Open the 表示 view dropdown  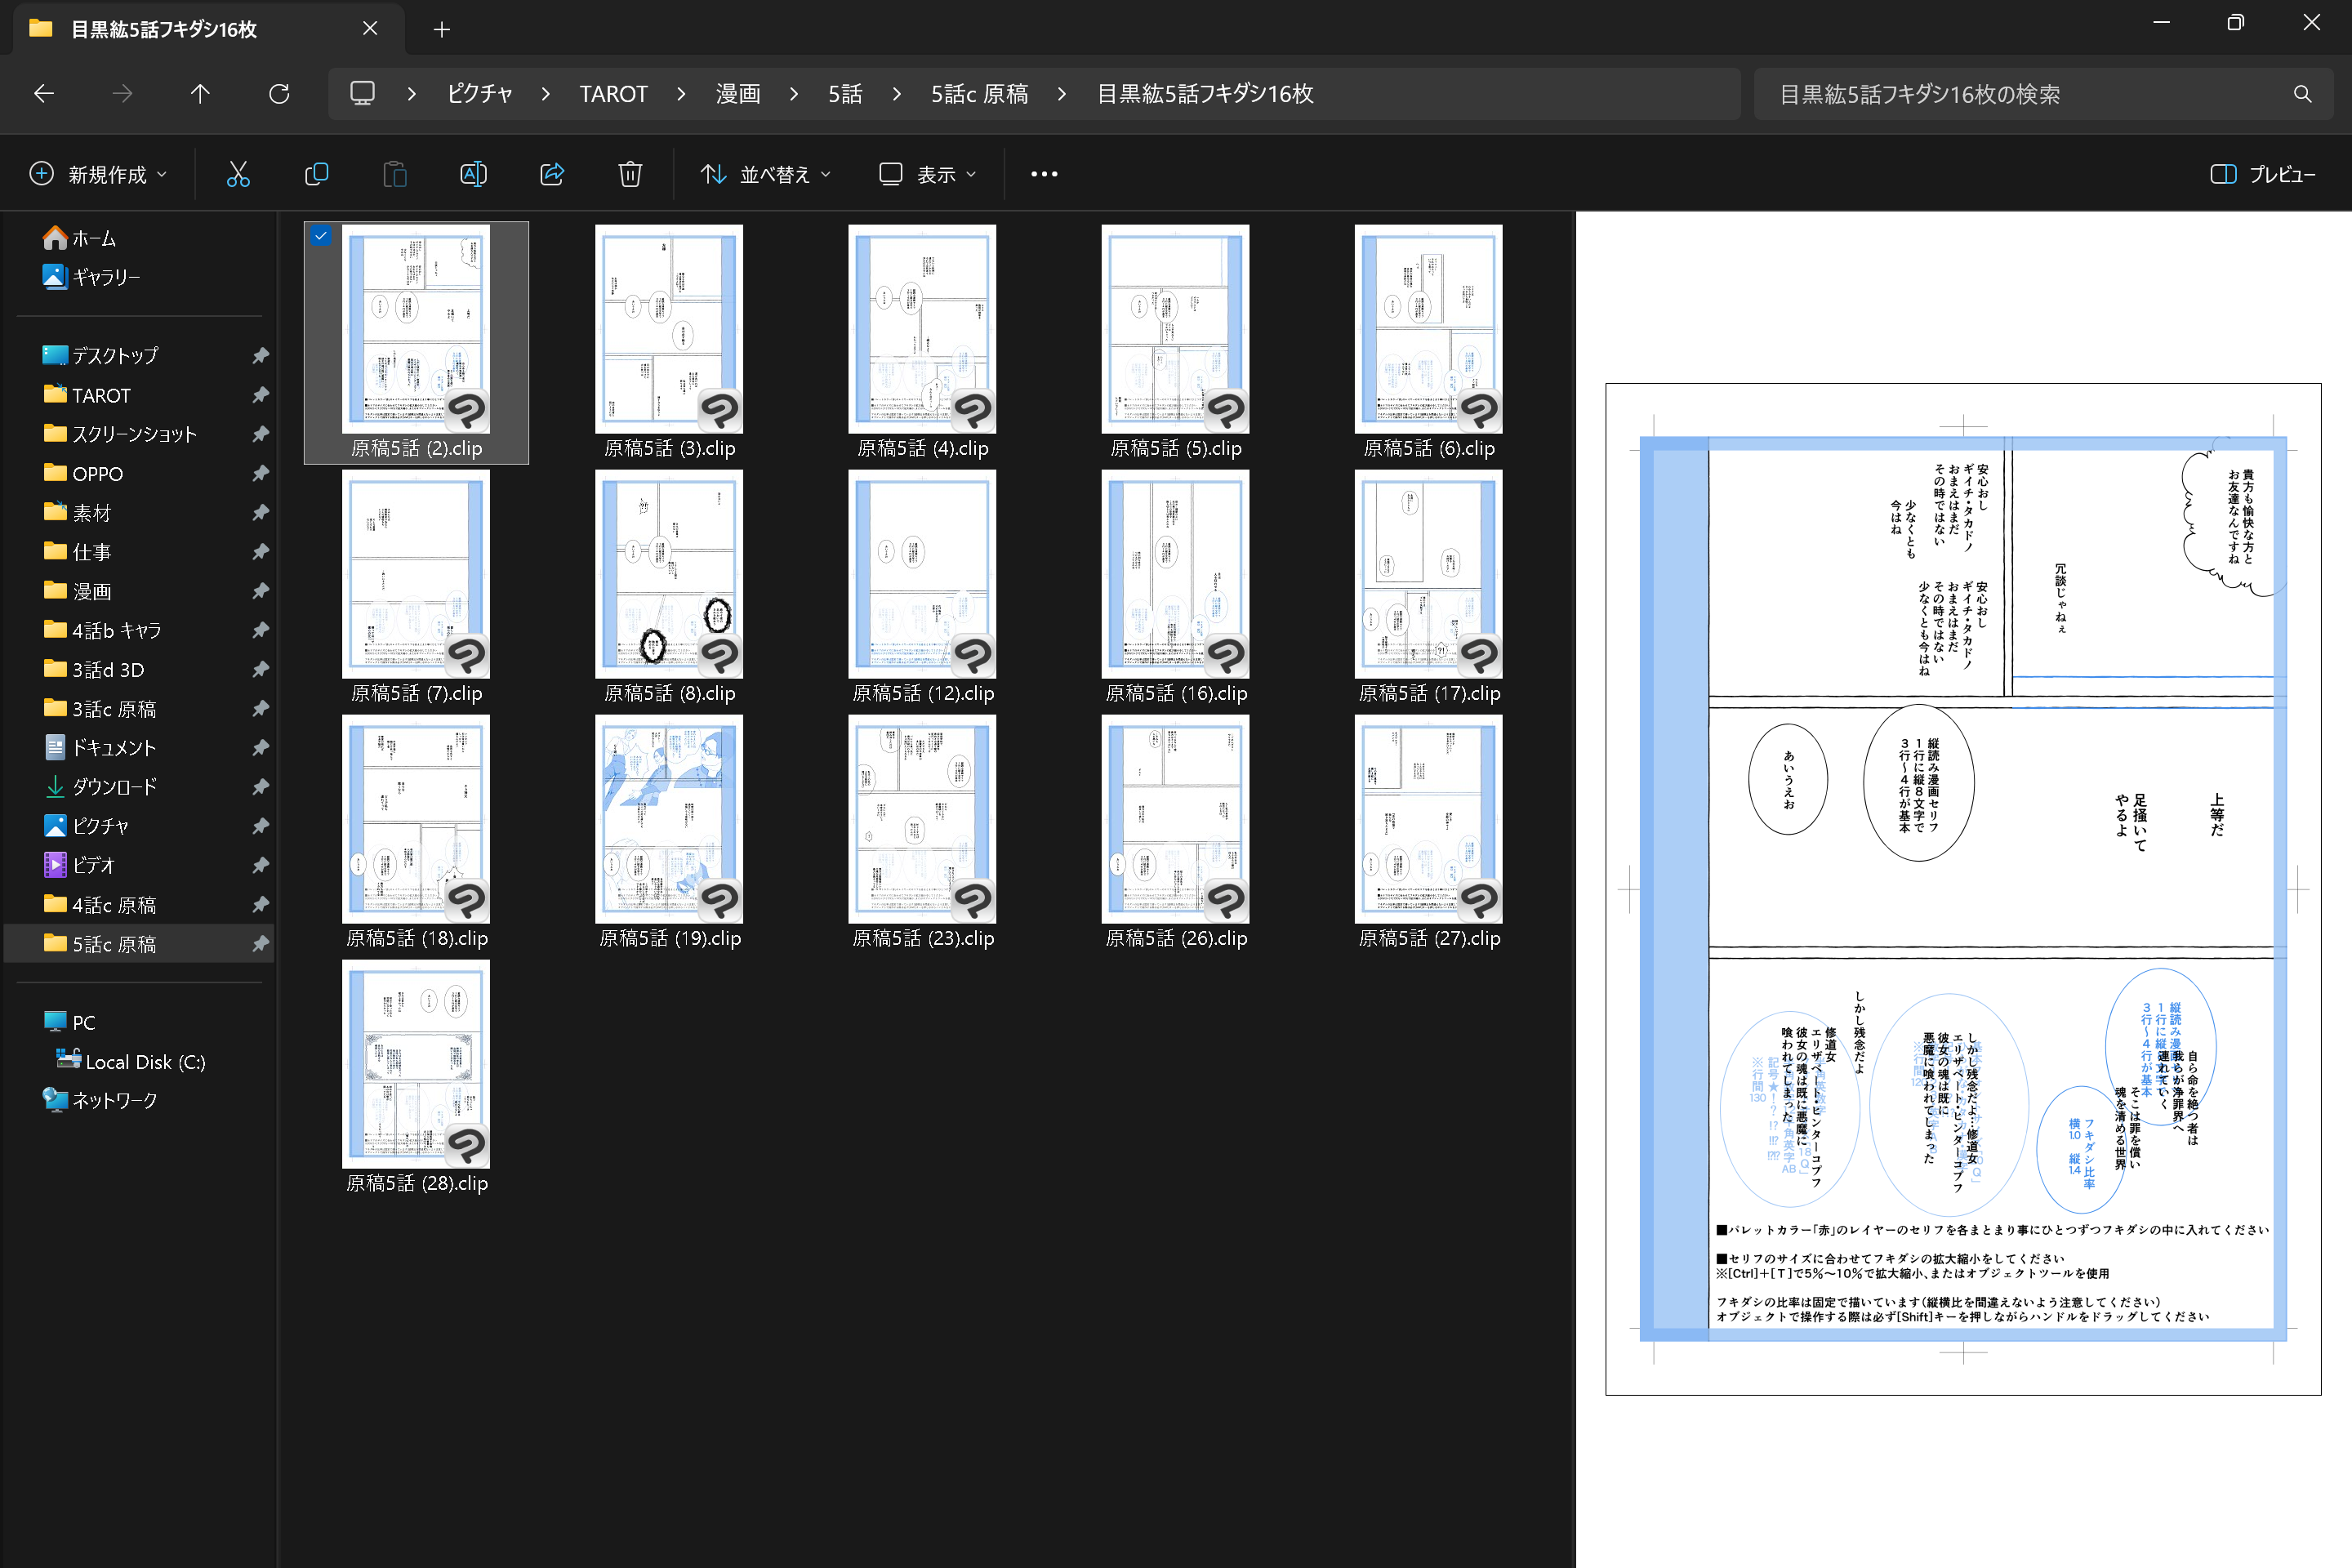coord(927,174)
